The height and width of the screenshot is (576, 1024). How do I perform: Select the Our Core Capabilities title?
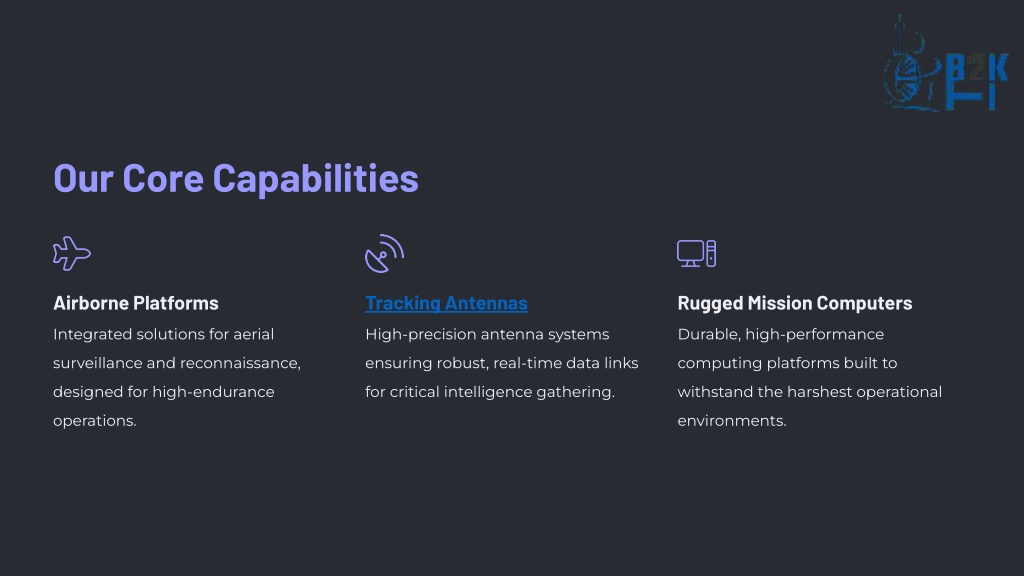(236, 178)
